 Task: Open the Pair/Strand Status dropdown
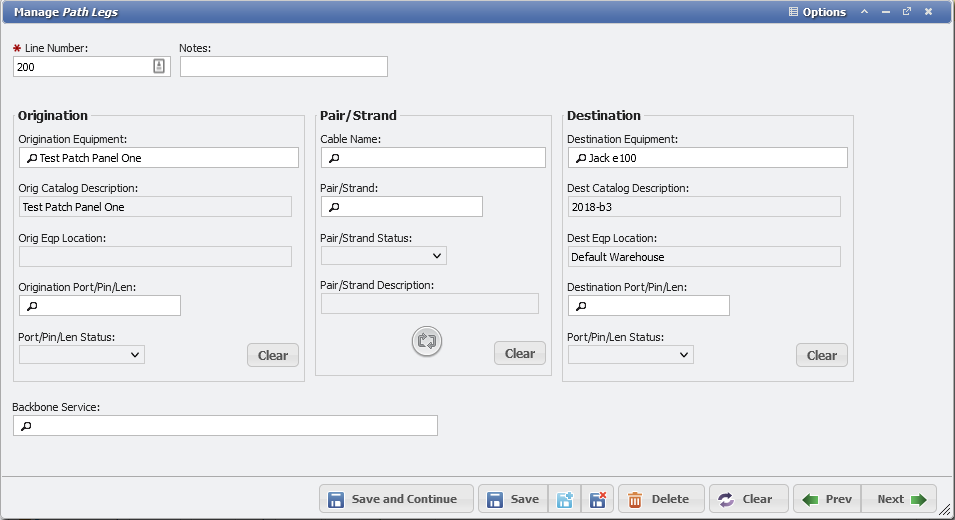click(x=384, y=256)
